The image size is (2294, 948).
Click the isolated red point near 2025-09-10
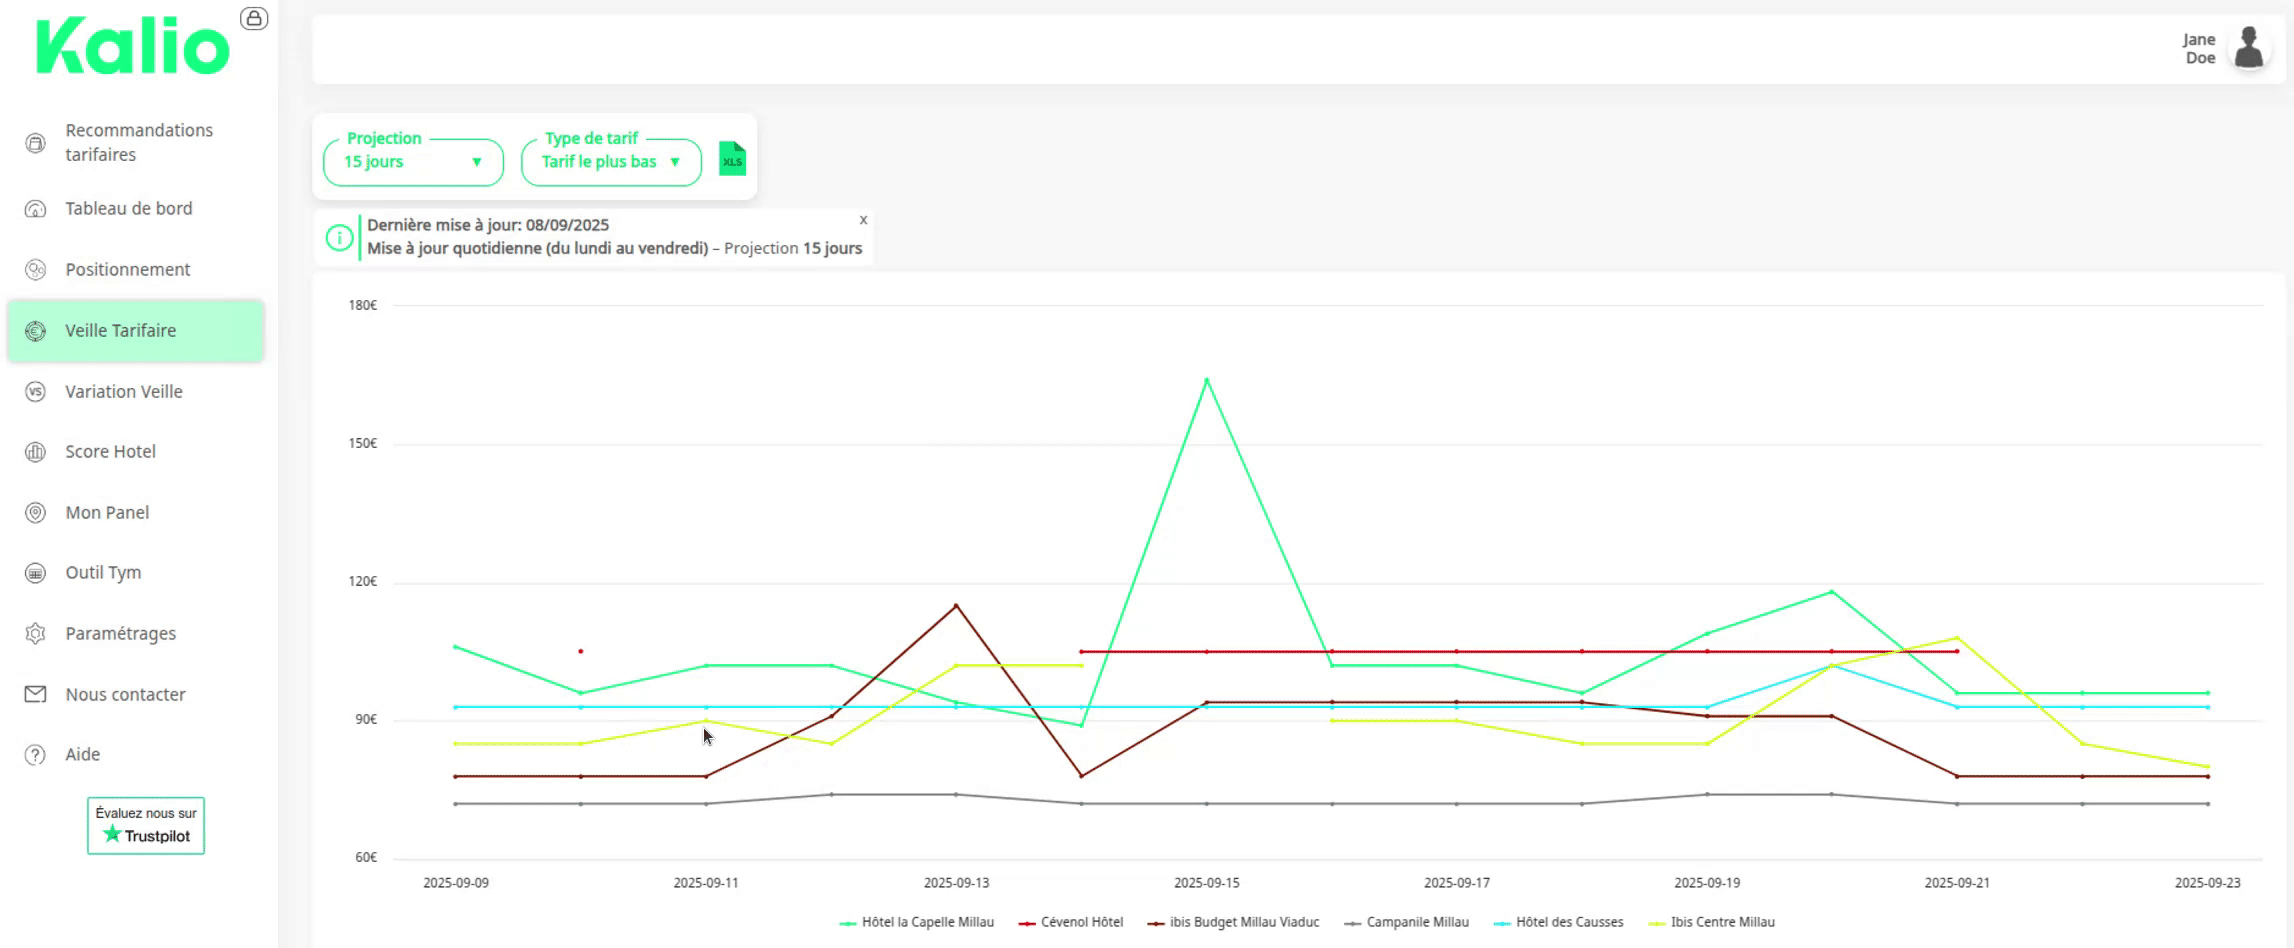pos(581,651)
